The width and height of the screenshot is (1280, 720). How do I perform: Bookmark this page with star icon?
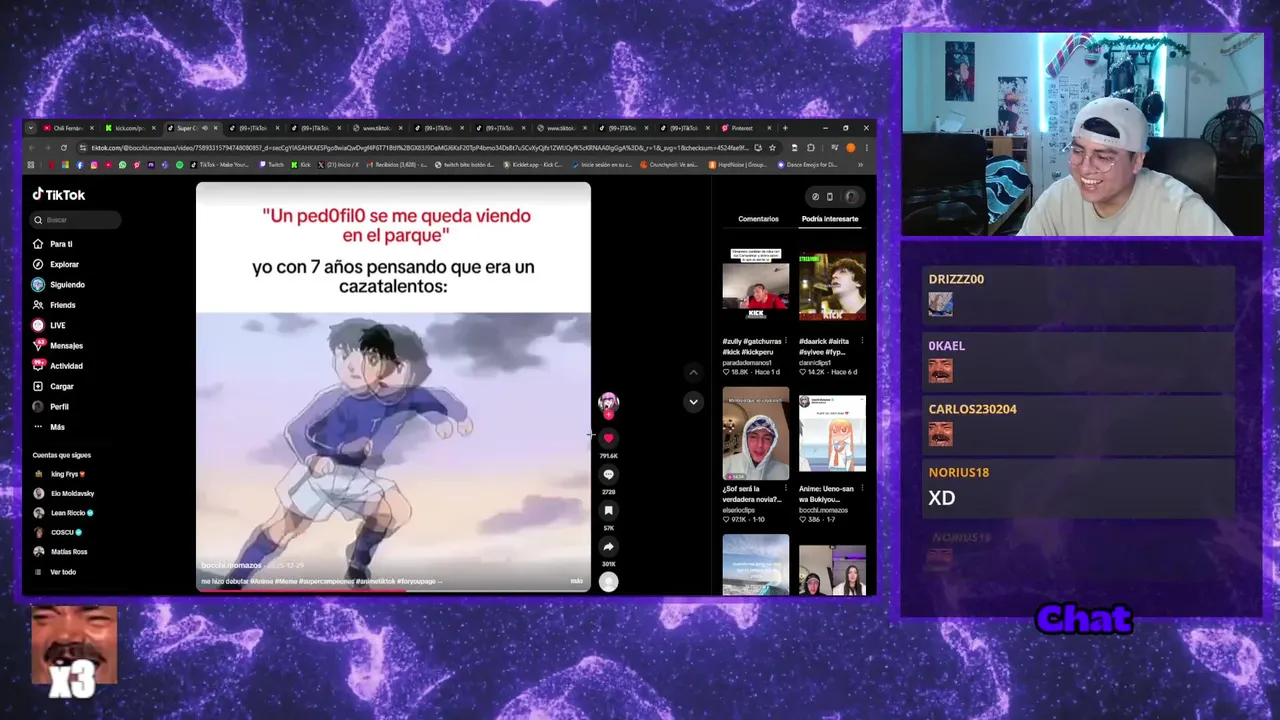tap(772, 148)
